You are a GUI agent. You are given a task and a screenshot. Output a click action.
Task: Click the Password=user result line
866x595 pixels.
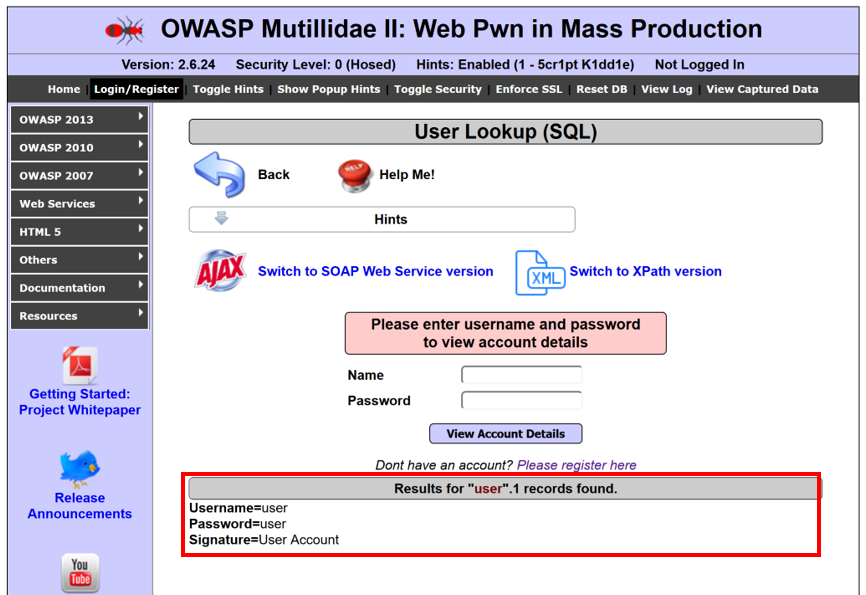pyautogui.click(x=237, y=524)
